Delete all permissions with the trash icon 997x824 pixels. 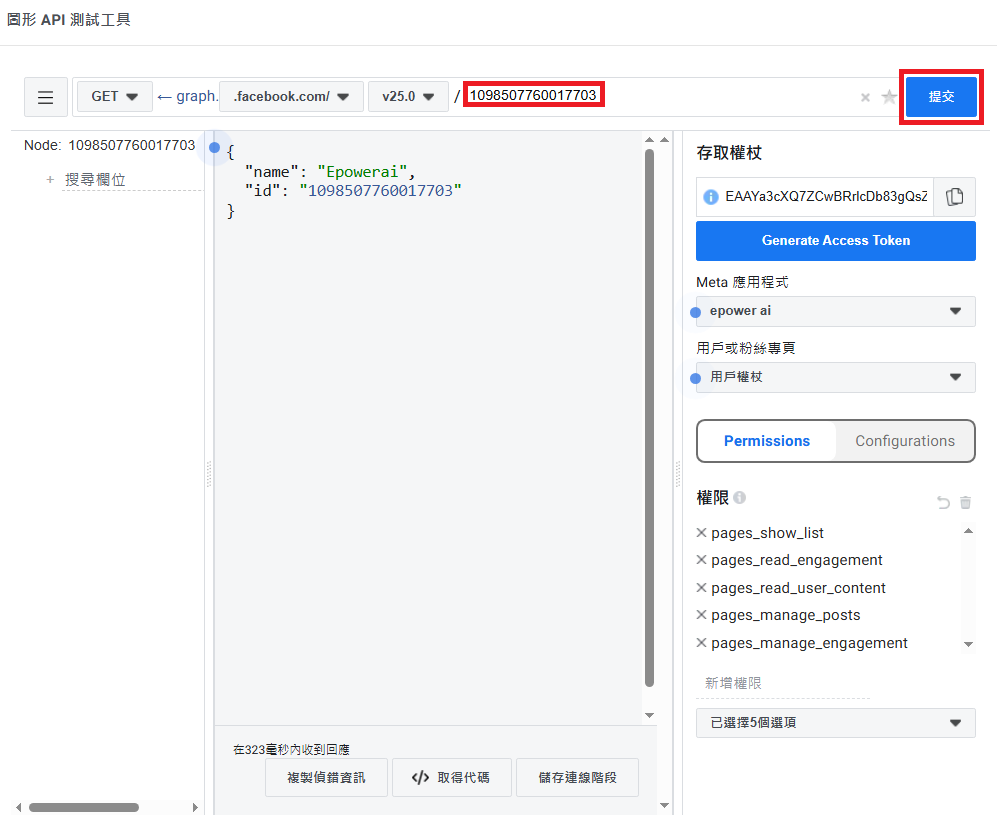pyautogui.click(x=965, y=503)
